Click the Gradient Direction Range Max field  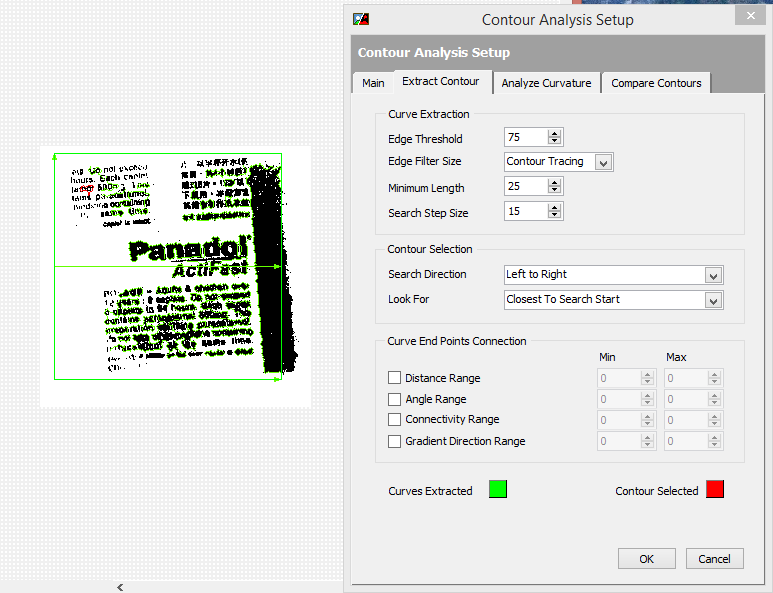(x=686, y=441)
